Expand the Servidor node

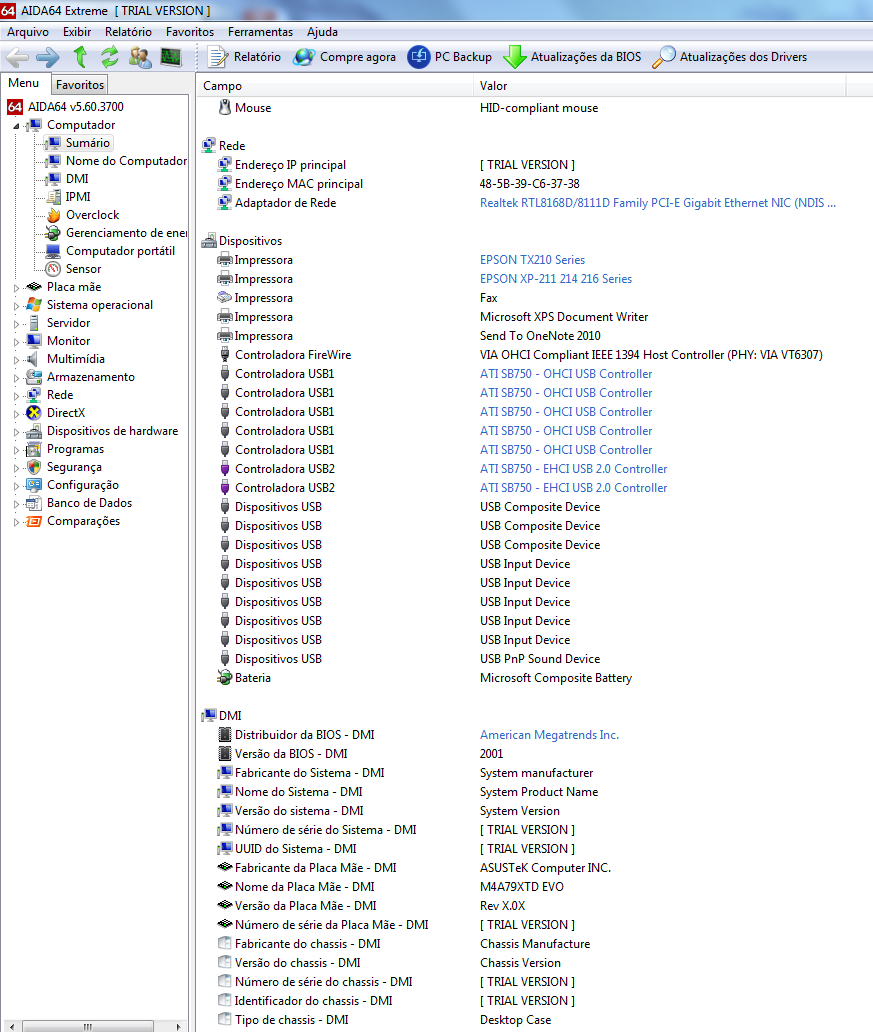pos(16,324)
